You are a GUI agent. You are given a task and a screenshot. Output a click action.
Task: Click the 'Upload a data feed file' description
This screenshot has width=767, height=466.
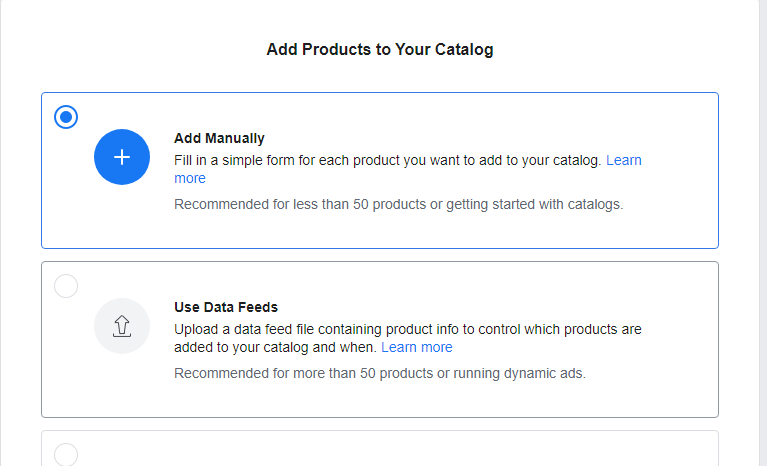point(407,338)
